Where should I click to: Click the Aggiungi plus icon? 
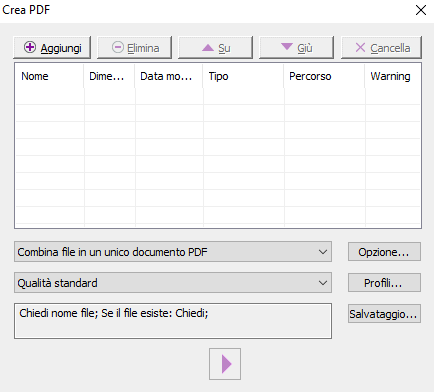[x=30, y=48]
